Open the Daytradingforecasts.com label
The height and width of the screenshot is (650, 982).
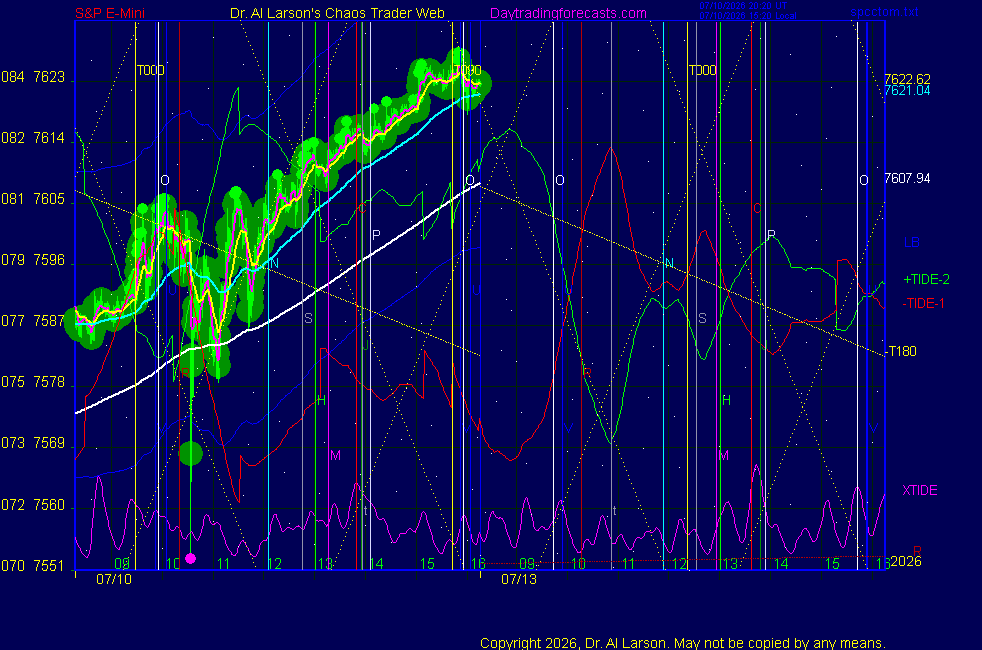pyautogui.click(x=568, y=13)
